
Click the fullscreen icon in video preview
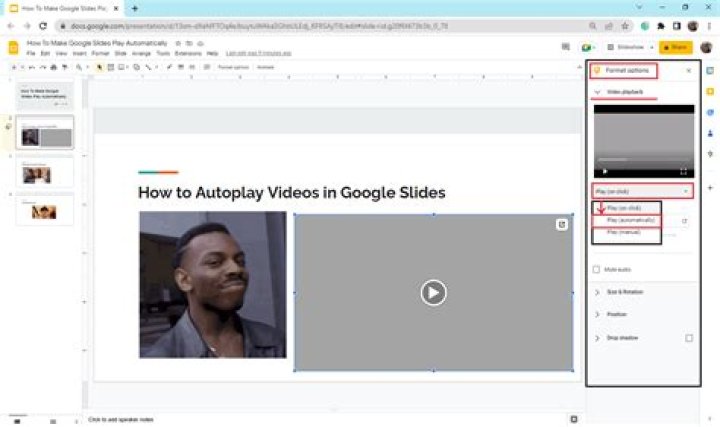point(683,171)
